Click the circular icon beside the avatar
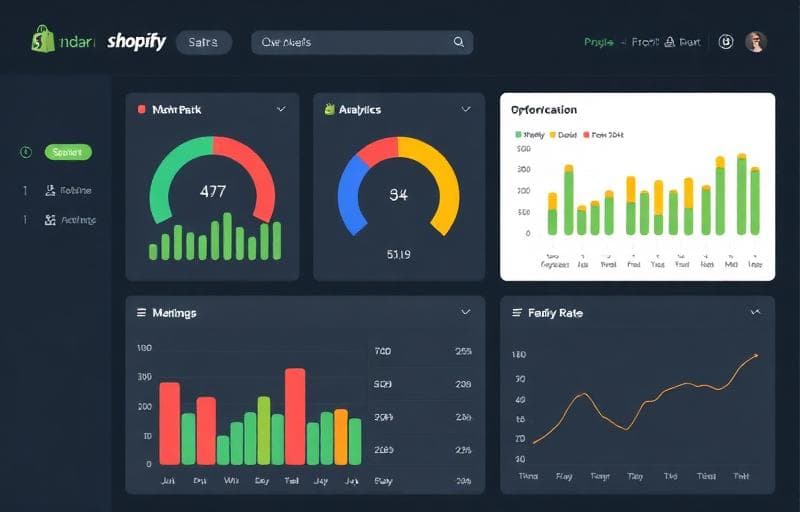800x512 pixels. pos(726,42)
